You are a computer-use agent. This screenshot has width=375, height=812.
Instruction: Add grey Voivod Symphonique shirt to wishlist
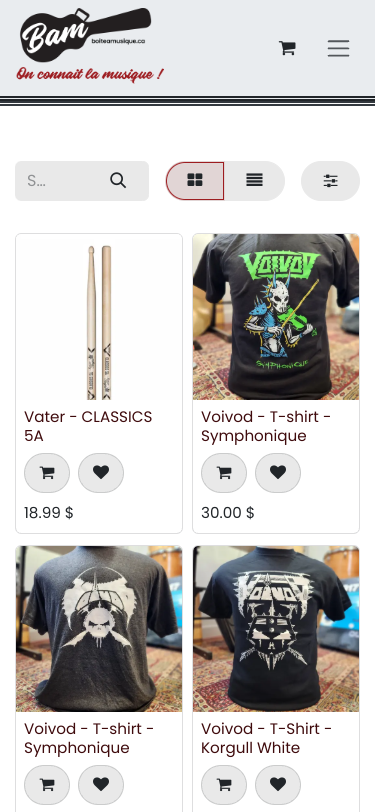pyautogui.click(x=101, y=785)
